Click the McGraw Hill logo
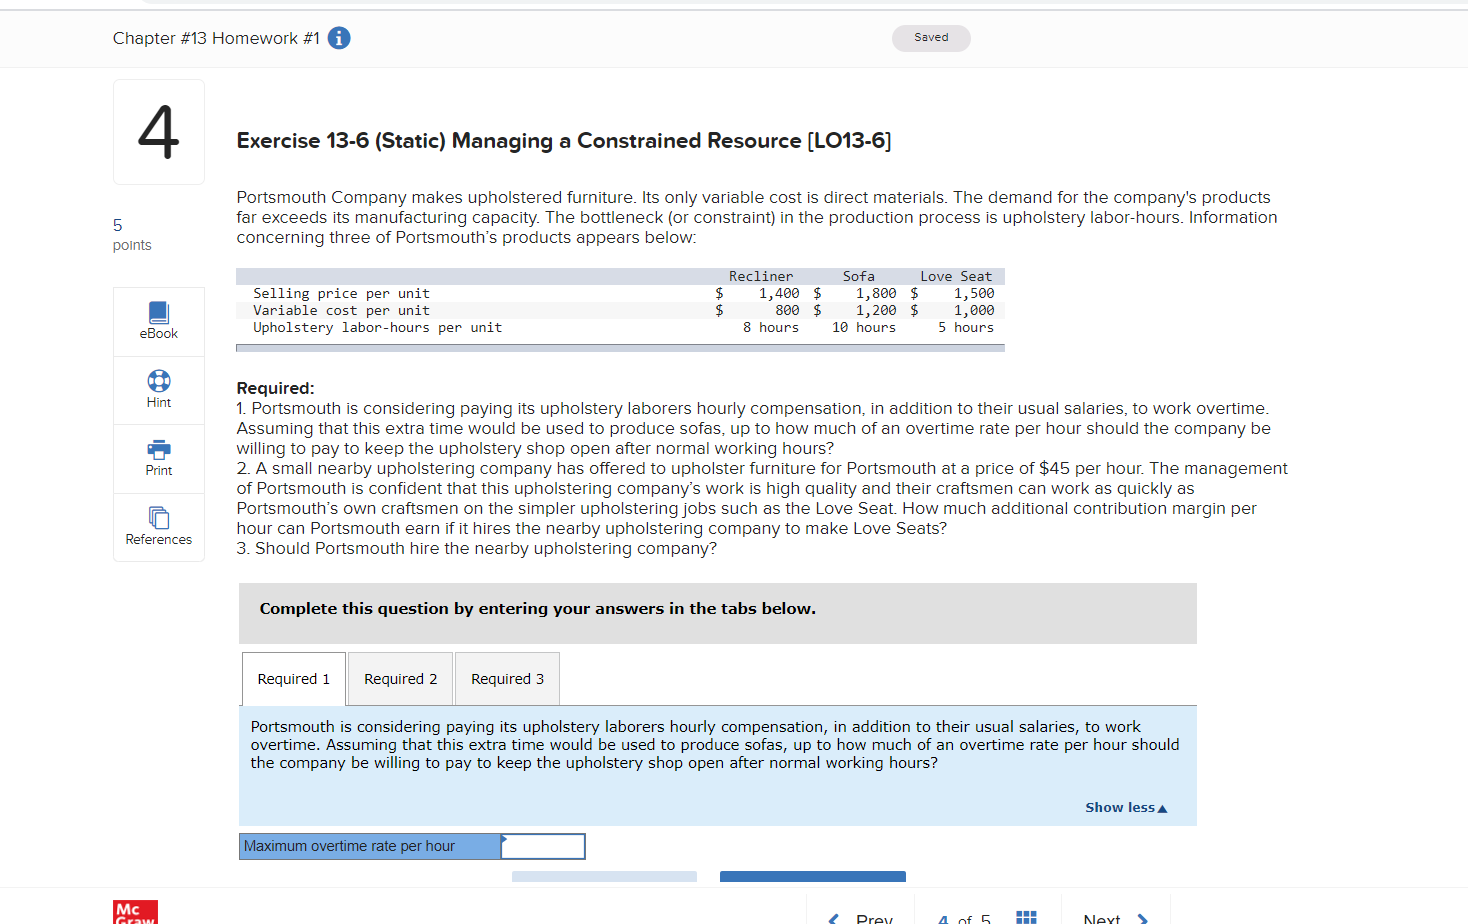Viewport: 1468px width, 924px height. click(x=135, y=912)
